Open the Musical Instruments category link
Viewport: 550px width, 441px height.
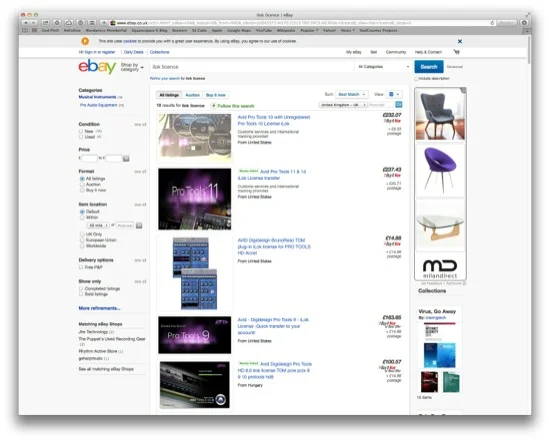tap(97, 97)
